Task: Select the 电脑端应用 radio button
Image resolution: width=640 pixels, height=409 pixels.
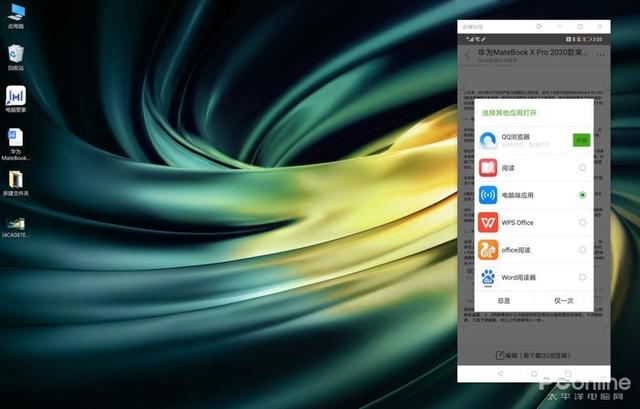Action: pyautogui.click(x=582, y=195)
